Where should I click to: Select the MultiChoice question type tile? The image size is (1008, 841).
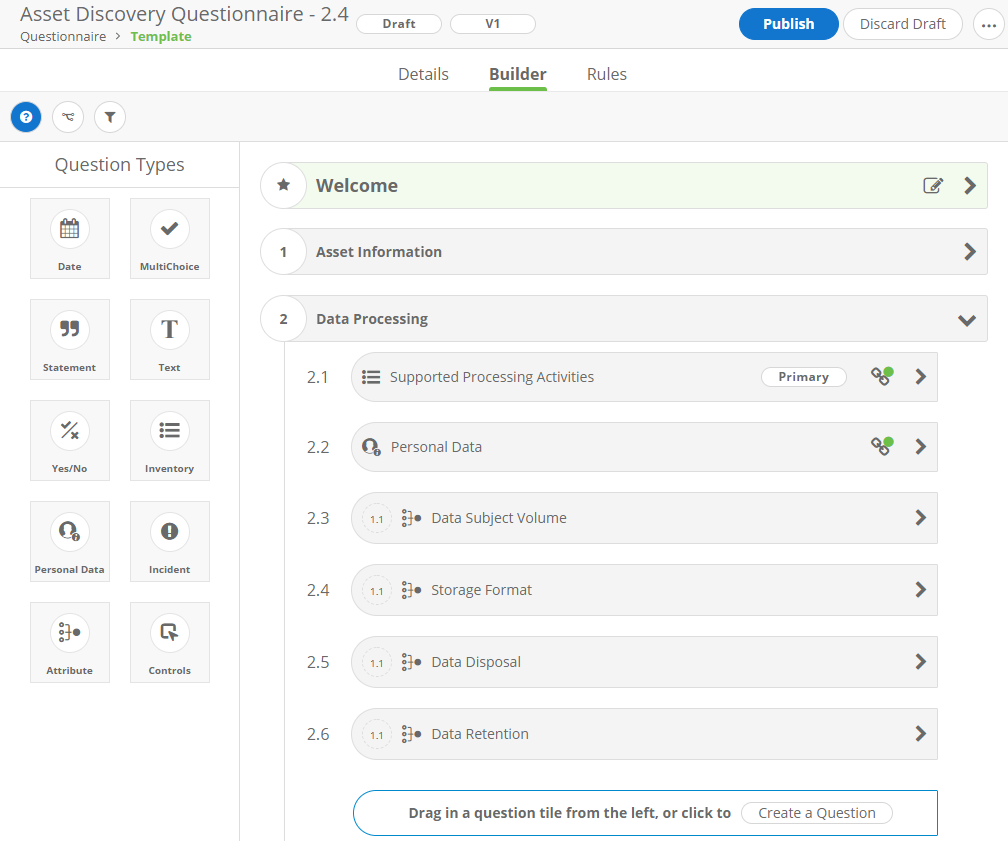pos(169,238)
